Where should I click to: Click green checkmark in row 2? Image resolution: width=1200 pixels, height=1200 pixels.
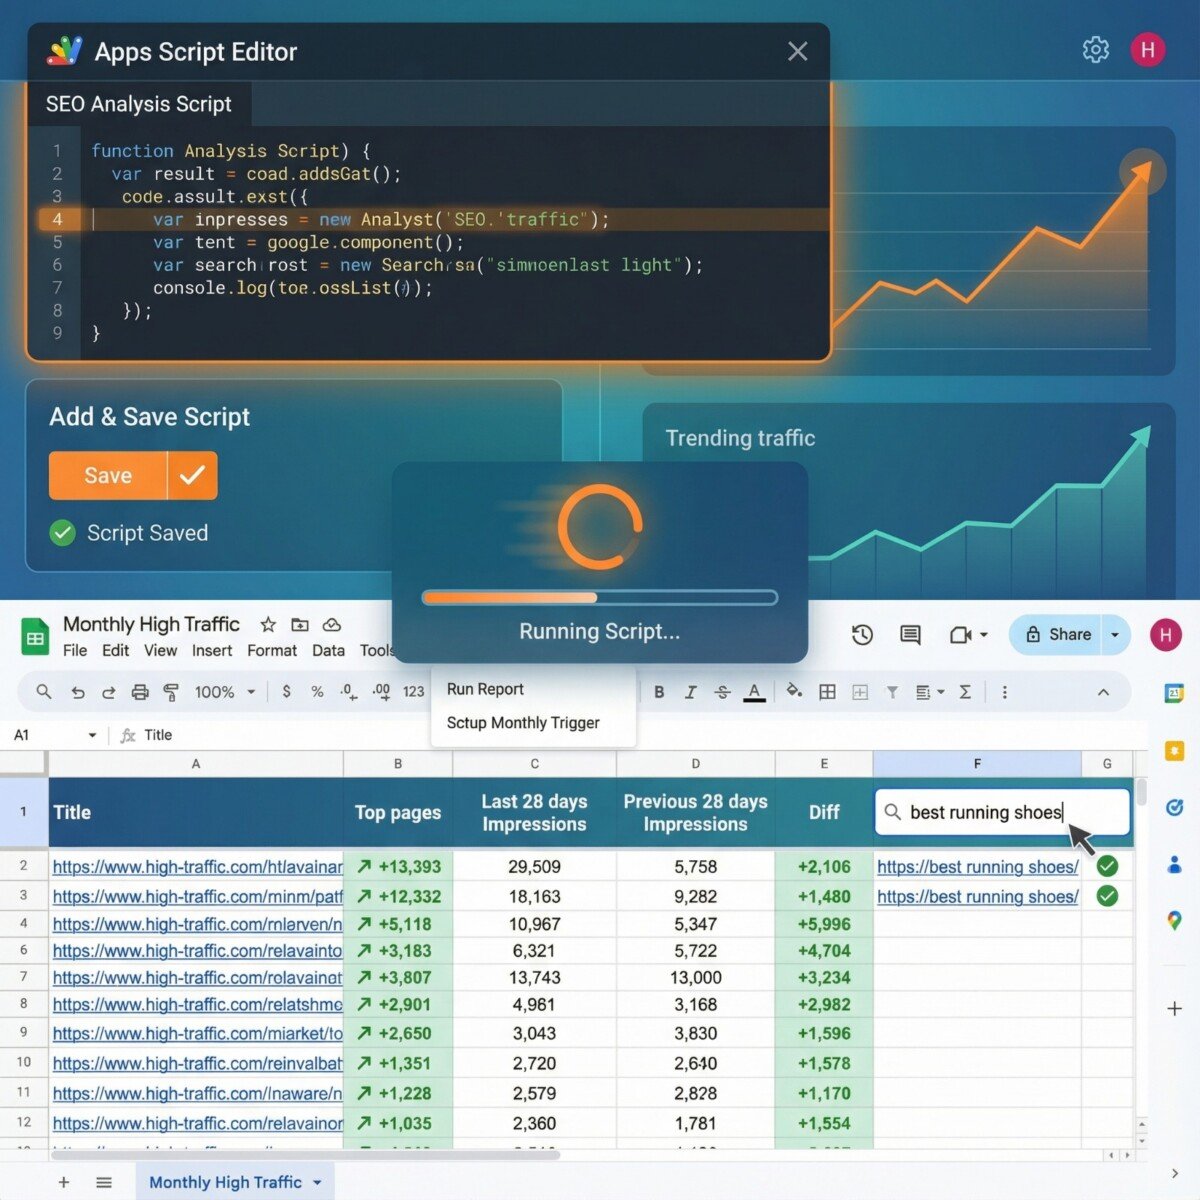(x=1107, y=866)
